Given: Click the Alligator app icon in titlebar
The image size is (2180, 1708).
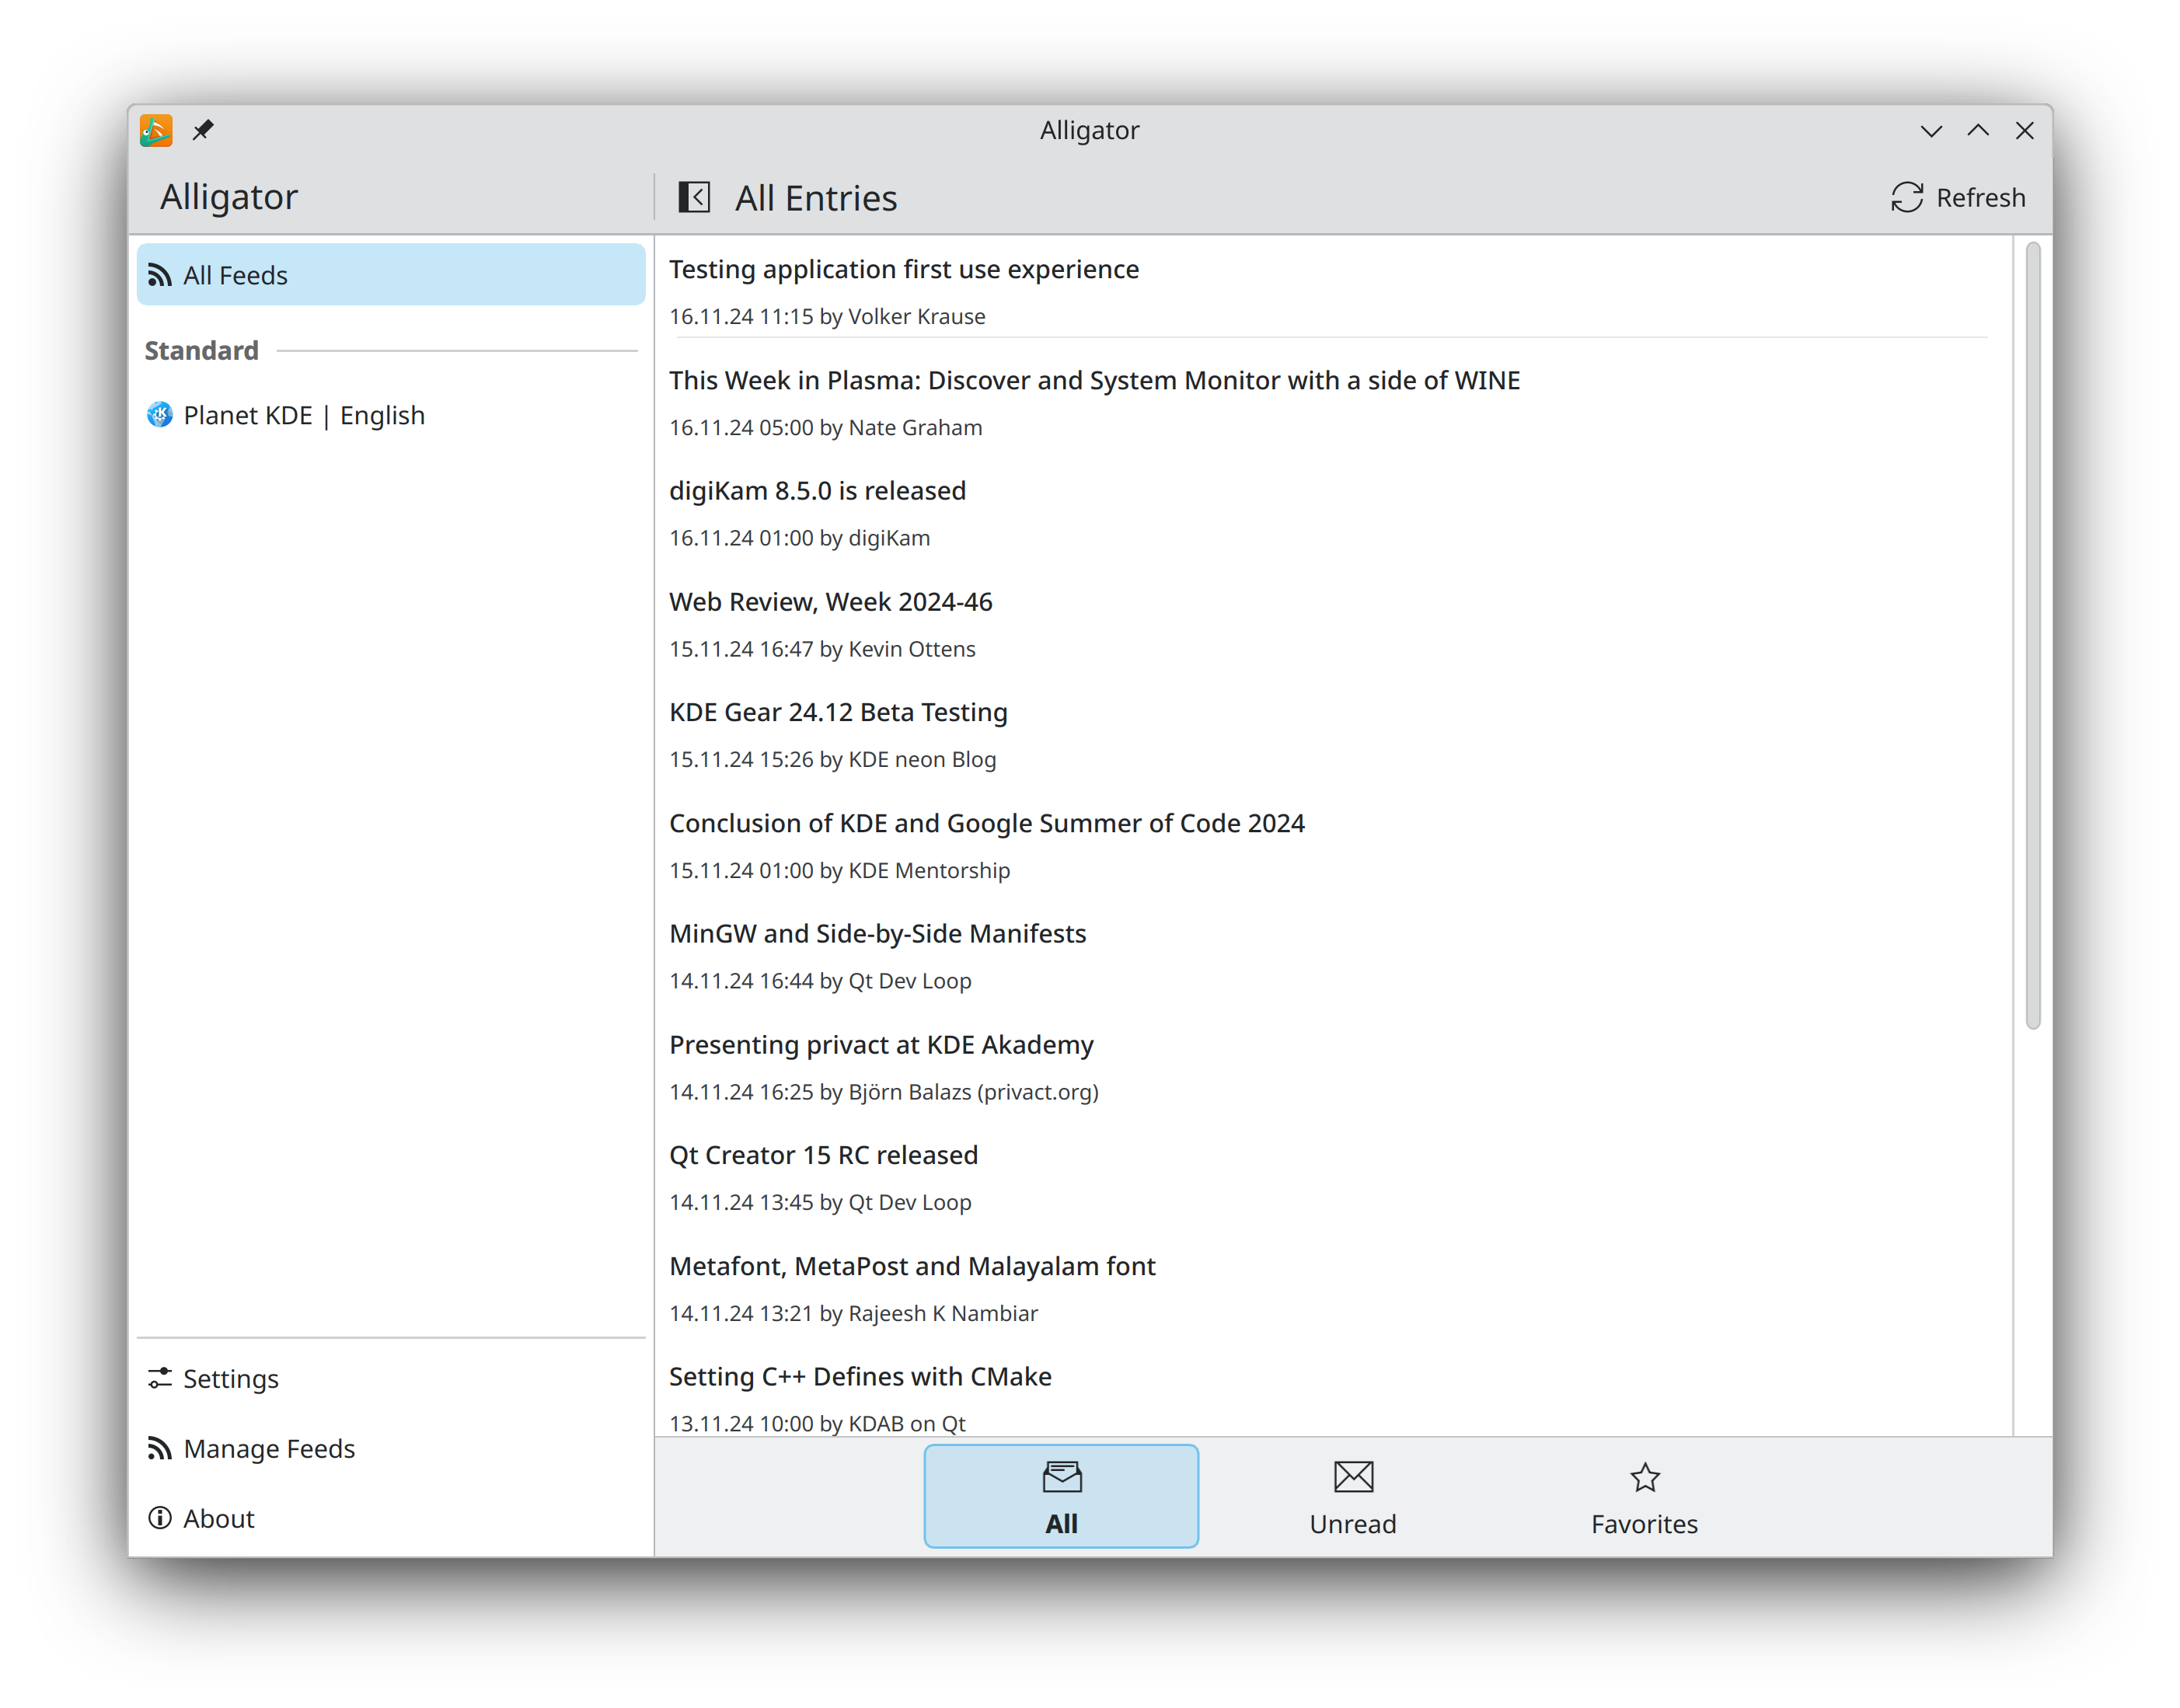Looking at the screenshot, I should pyautogui.click(x=156, y=130).
